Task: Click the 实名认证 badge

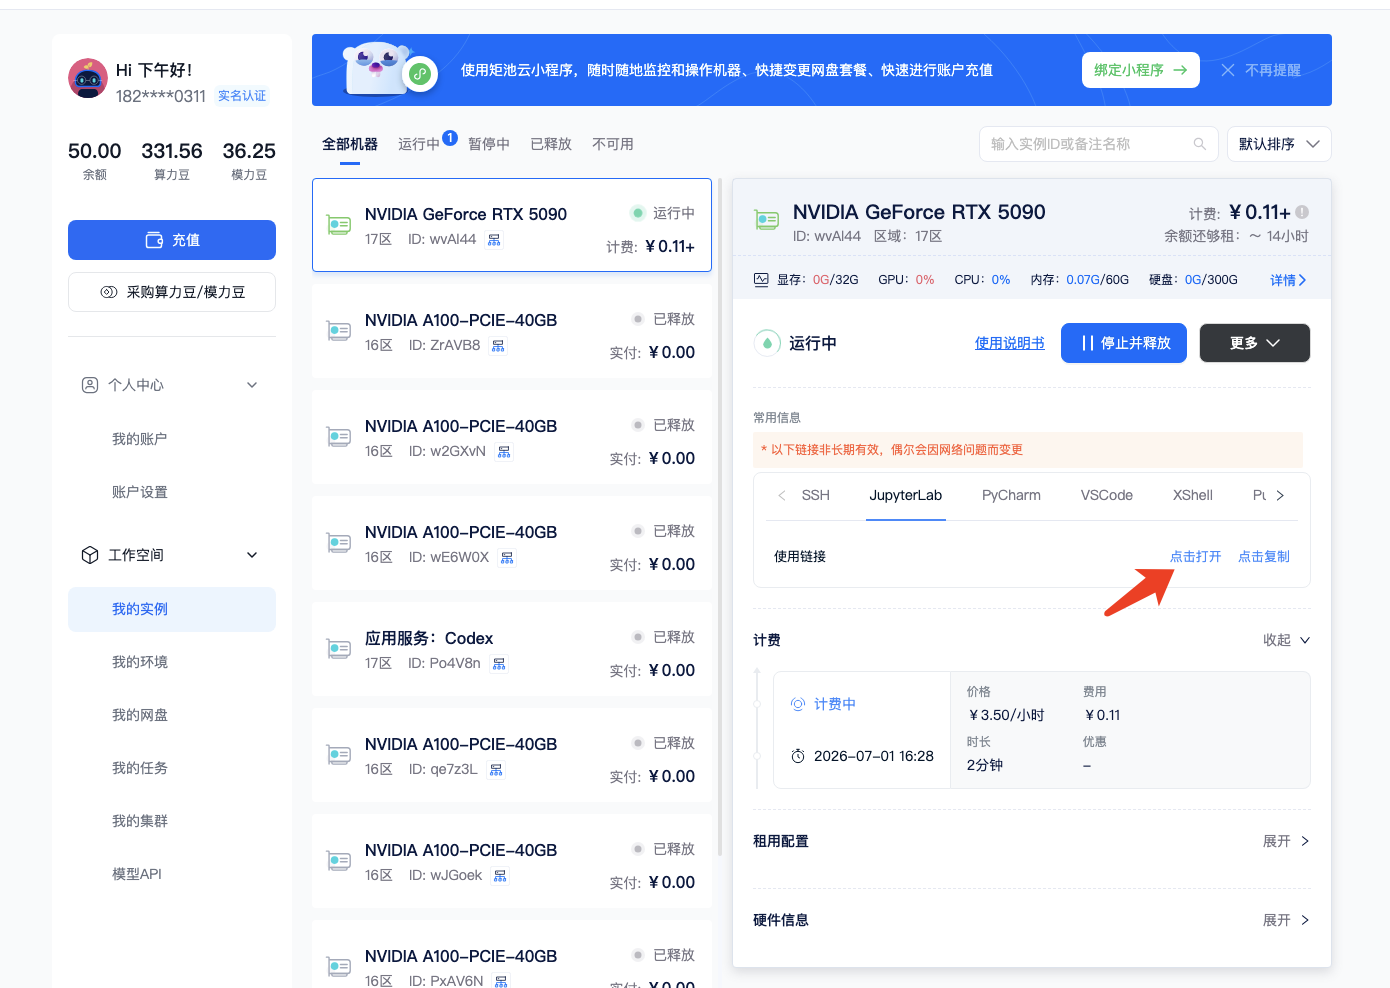Action: pos(242,96)
